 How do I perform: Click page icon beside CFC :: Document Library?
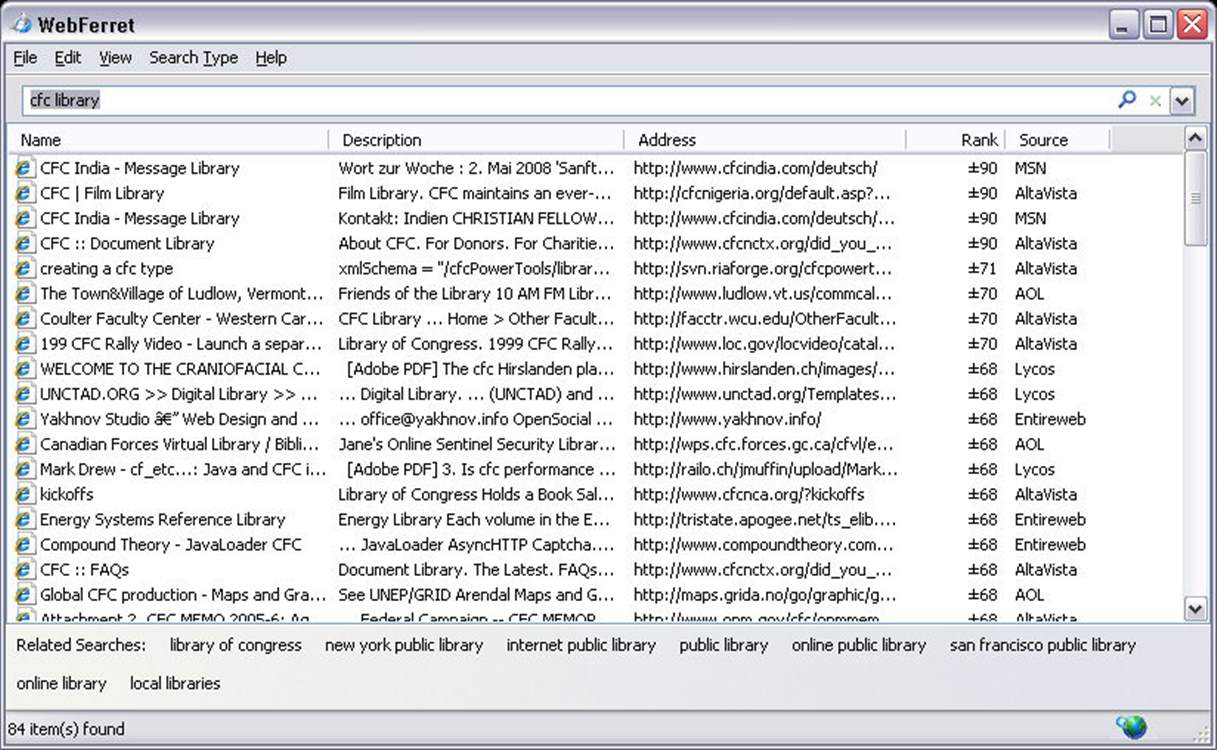24,243
